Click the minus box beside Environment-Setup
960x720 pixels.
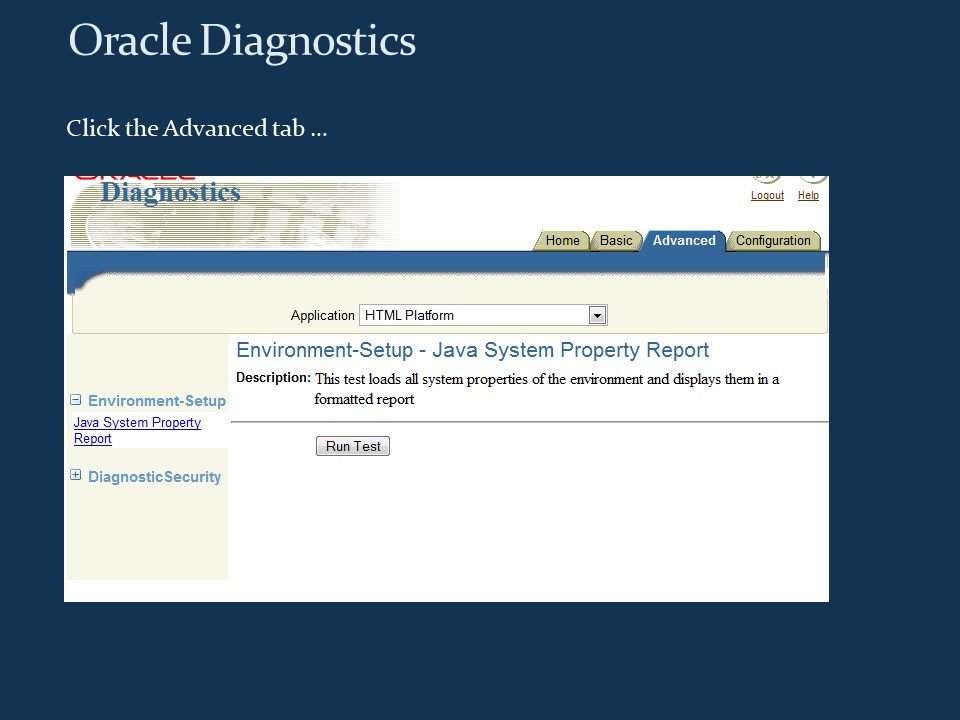(x=76, y=399)
